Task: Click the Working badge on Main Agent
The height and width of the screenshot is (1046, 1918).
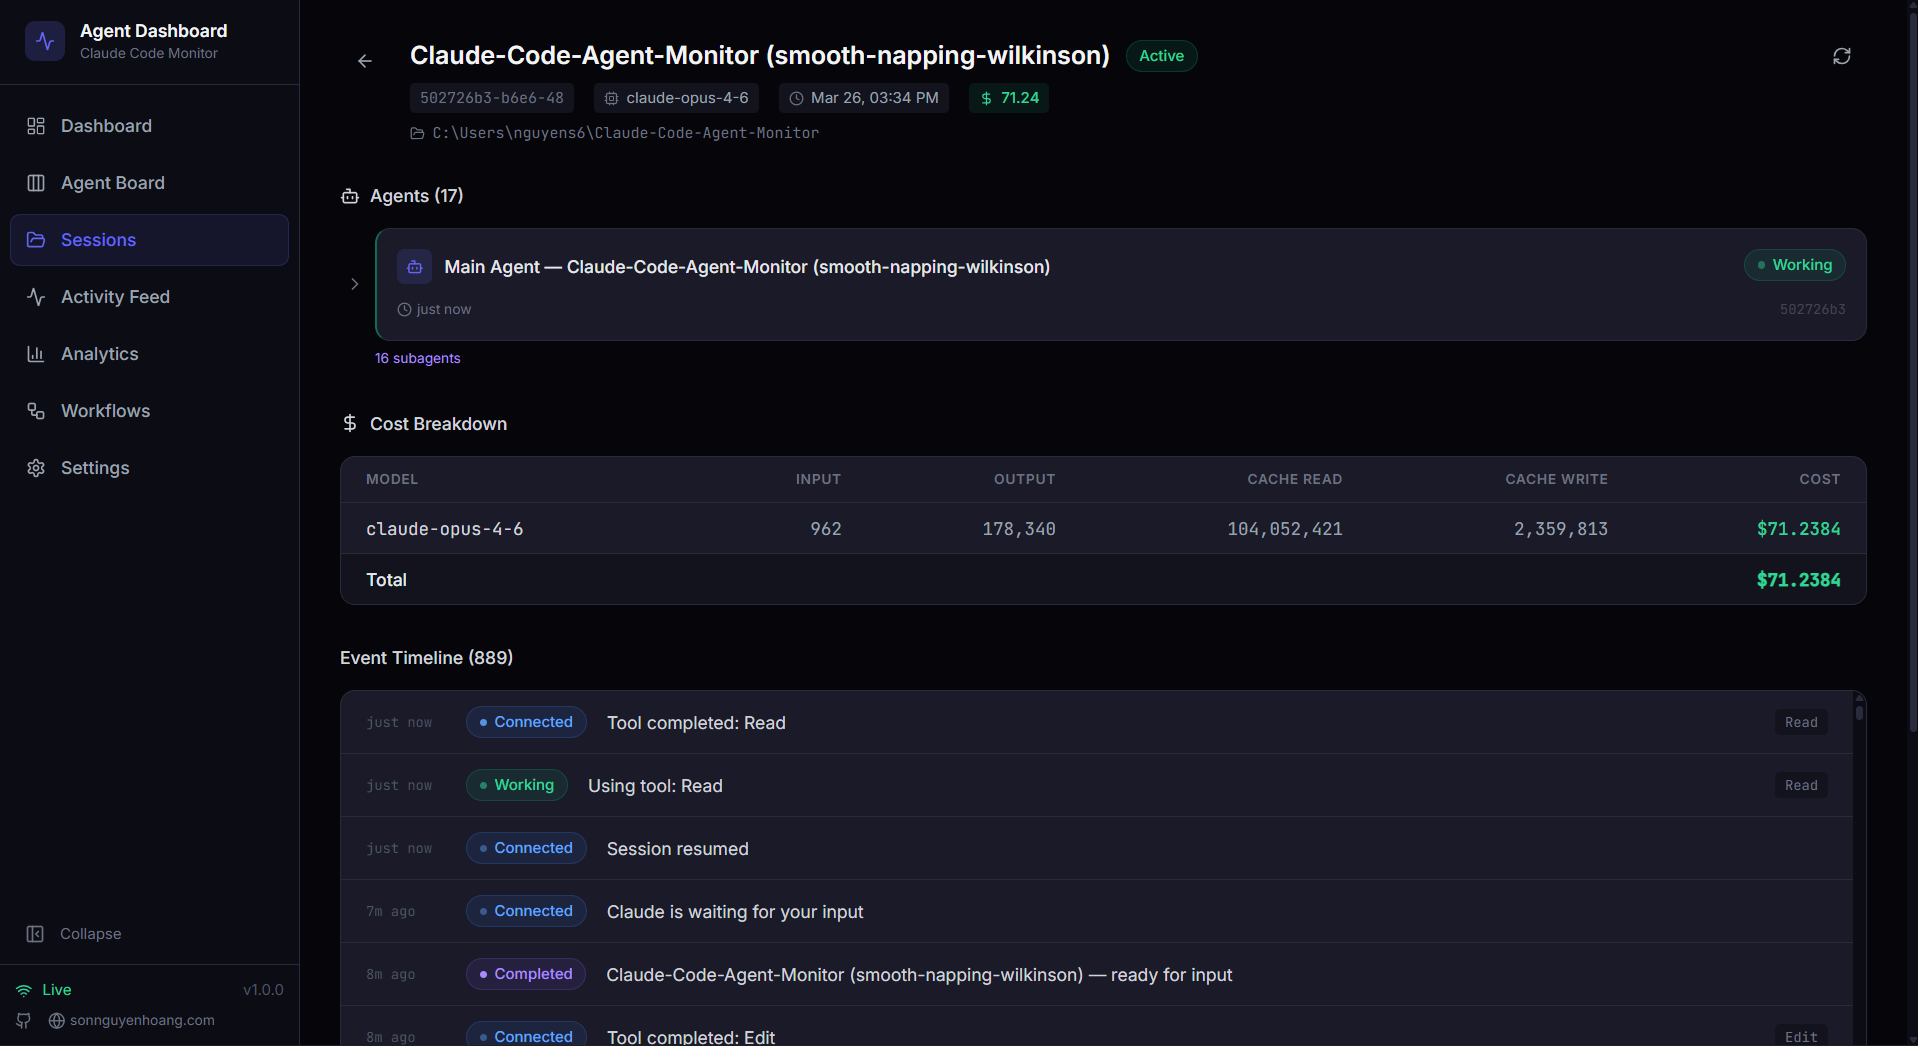Action: 1795,265
